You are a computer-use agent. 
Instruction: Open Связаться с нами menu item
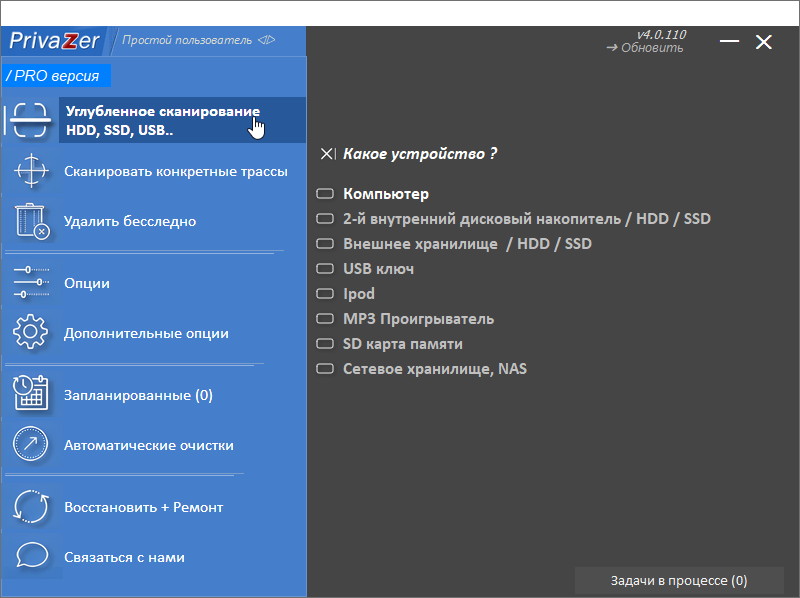[124, 558]
